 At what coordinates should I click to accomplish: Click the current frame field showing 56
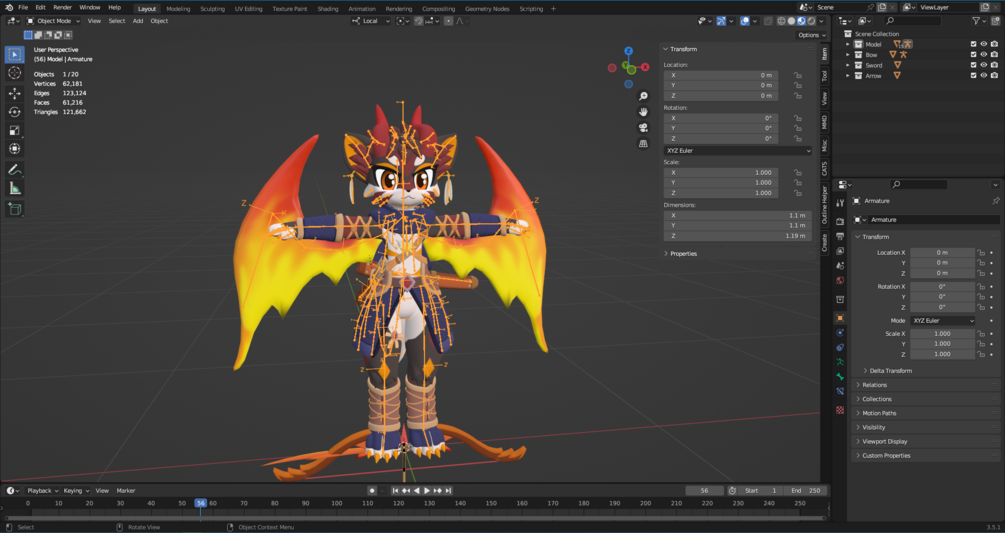tap(704, 491)
